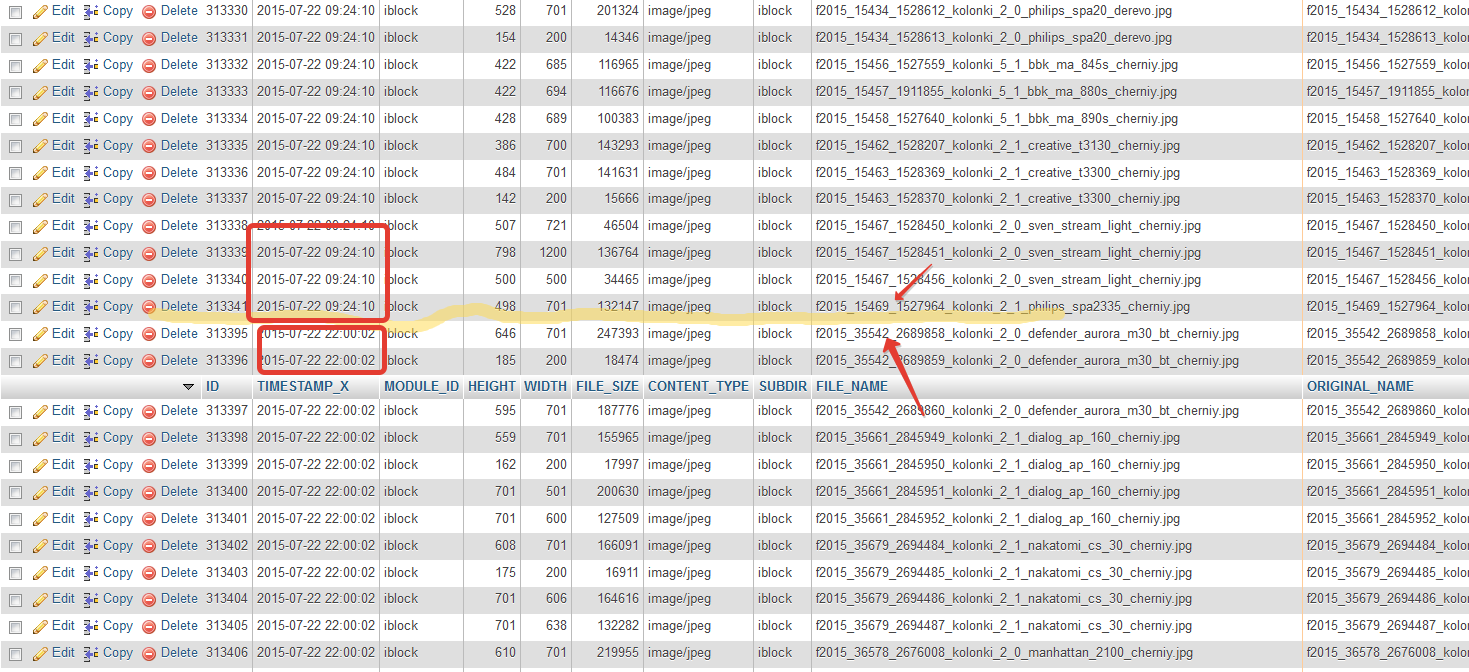The width and height of the screenshot is (1469, 672).
Task: Tick the checkbox for row 313333
Action: point(15,93)
